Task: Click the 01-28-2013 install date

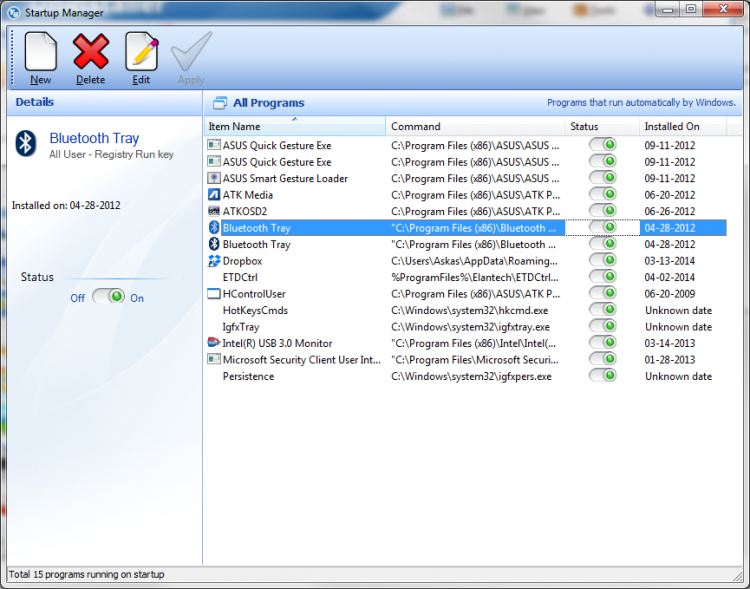Action: [670, 360]
